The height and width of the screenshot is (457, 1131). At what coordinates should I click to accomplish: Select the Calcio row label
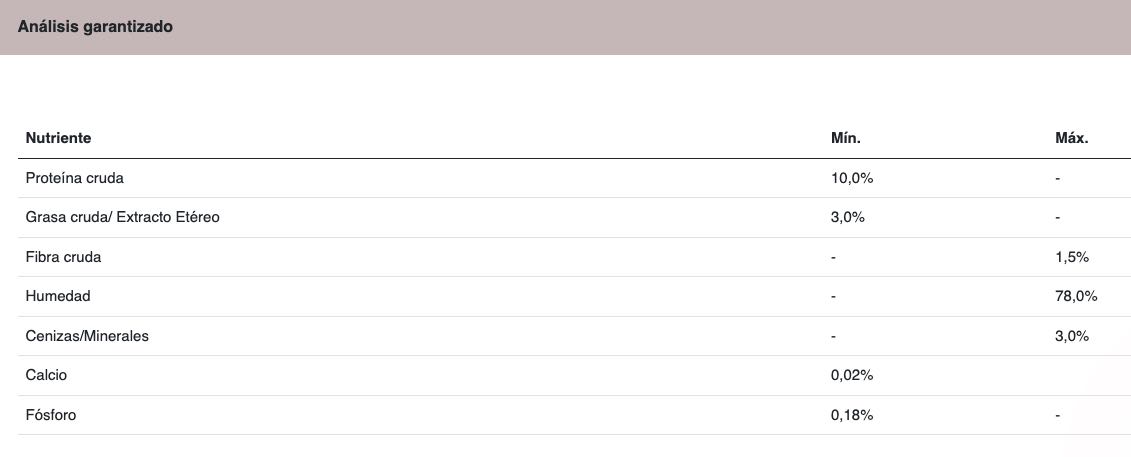point(47,376)
